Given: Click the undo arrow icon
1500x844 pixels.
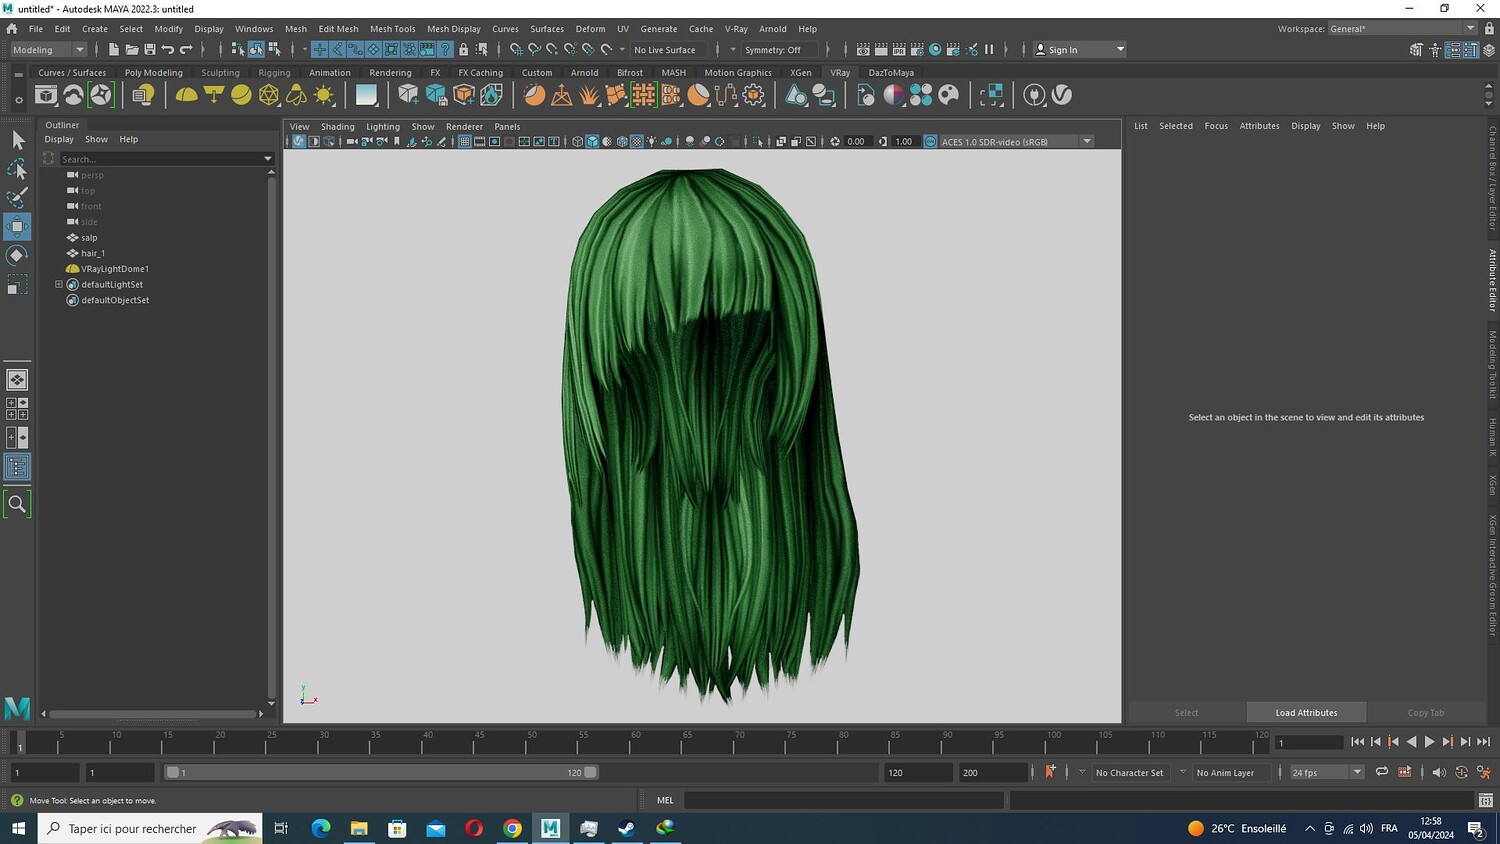Looking at the screenshot, I should pos(168,50).
